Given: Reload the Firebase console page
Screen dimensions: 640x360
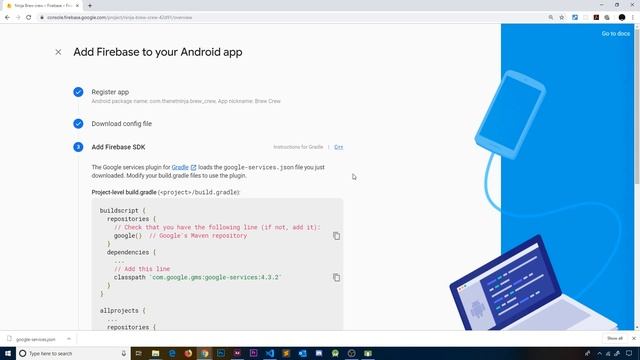Looking at the screenshot, I should tap(29, 18).
